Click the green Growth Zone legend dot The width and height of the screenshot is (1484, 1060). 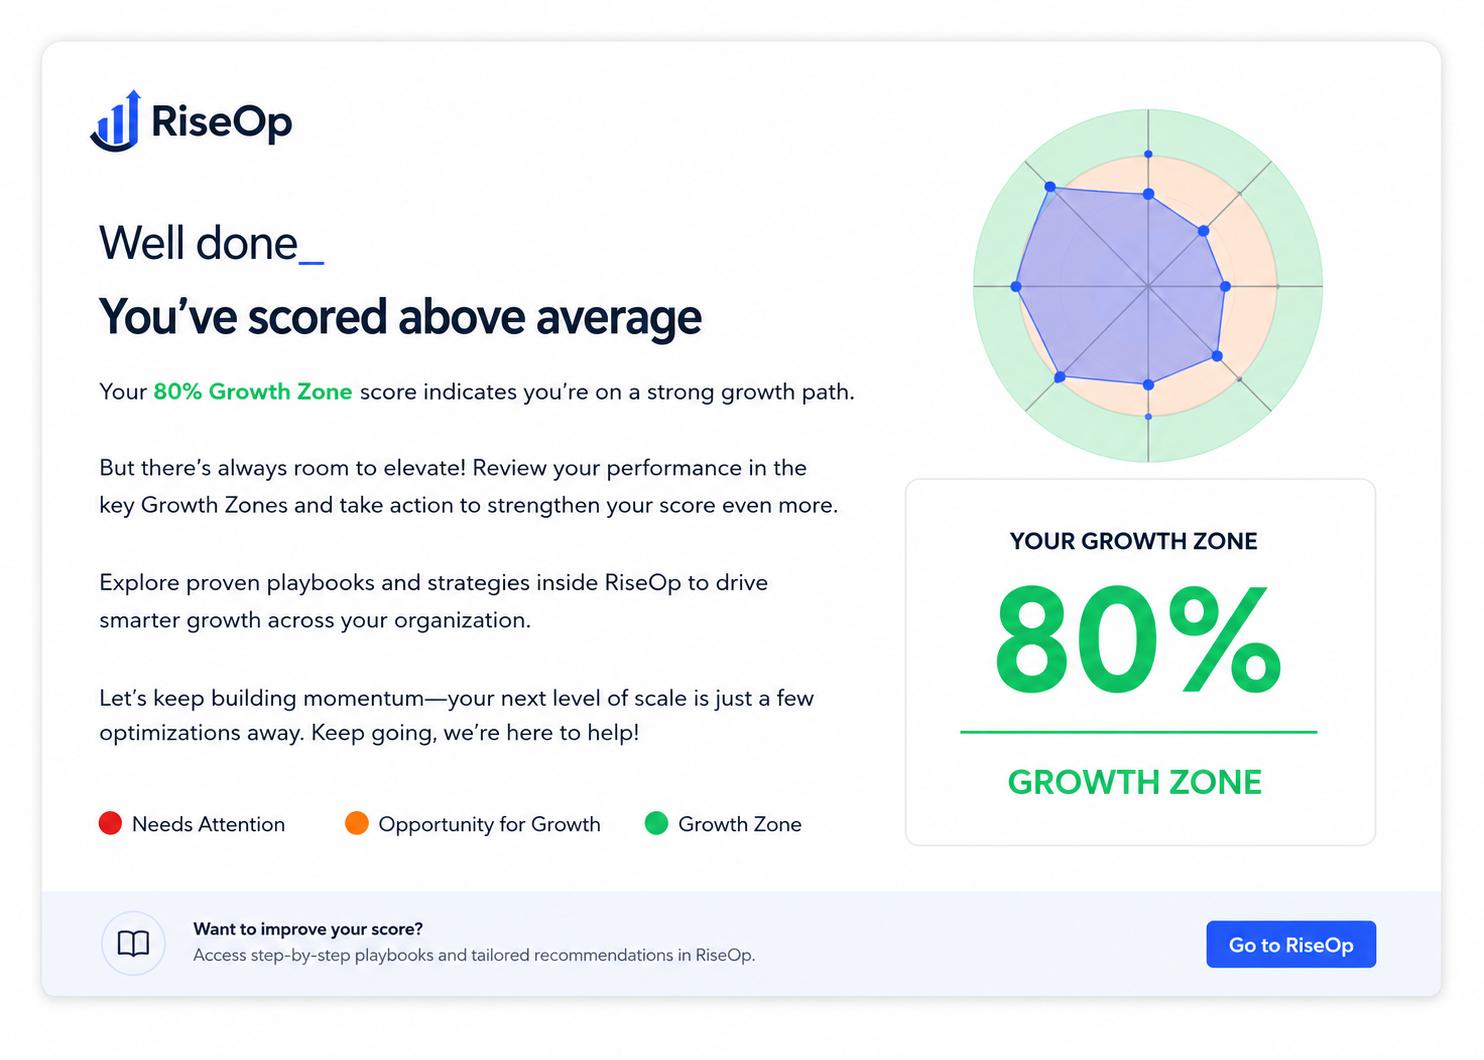click(656, 823)
